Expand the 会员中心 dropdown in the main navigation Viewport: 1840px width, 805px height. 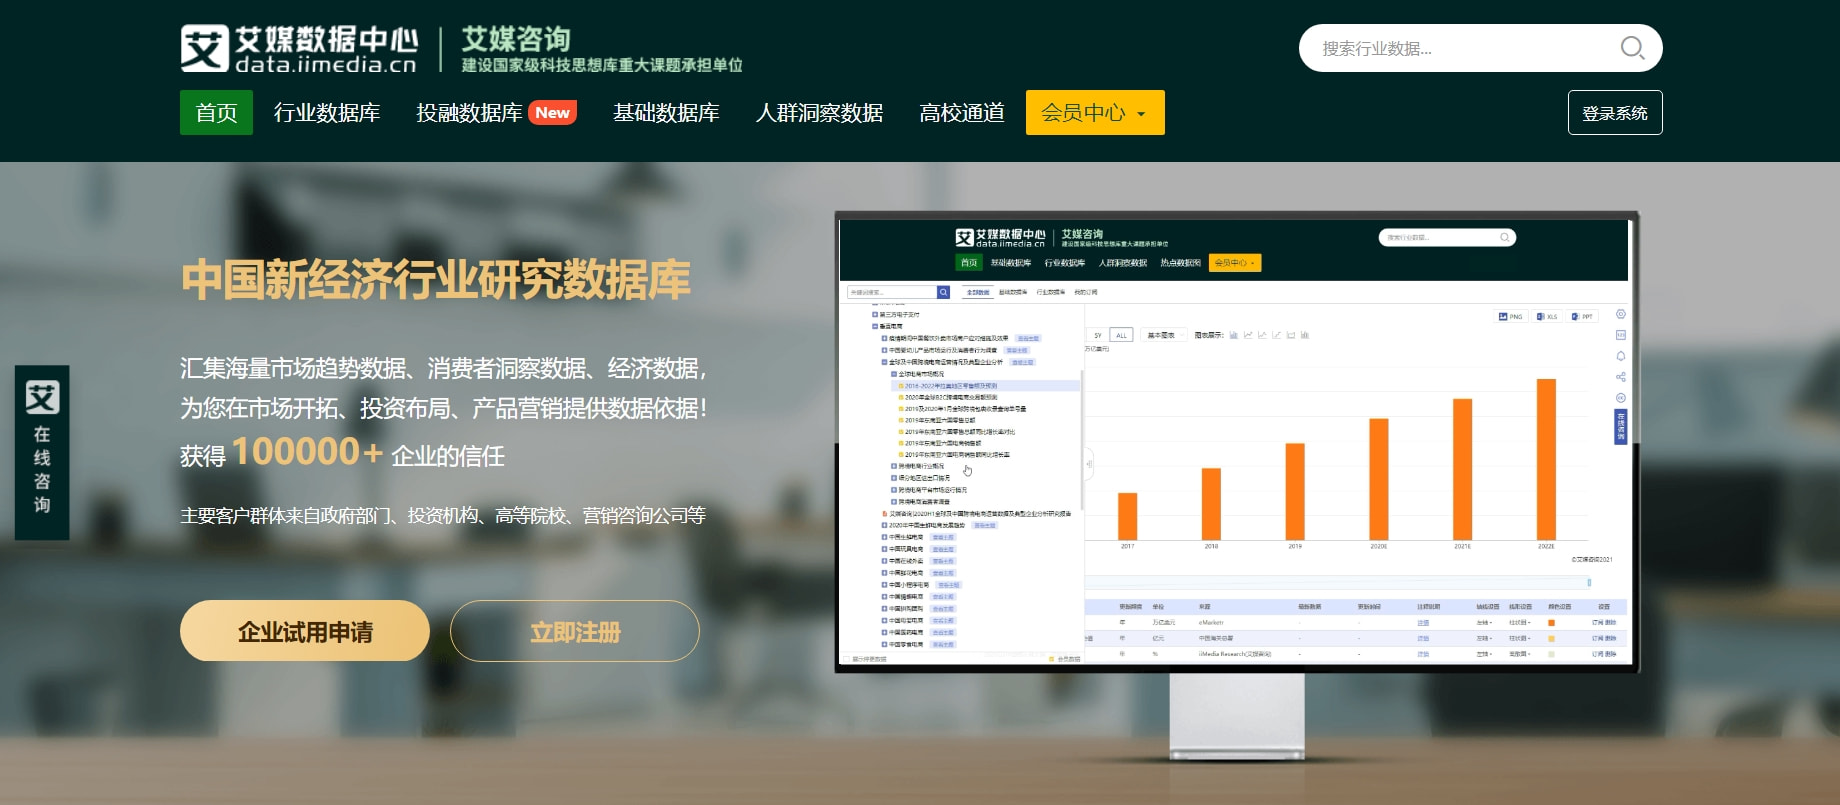click(1094, 113)
